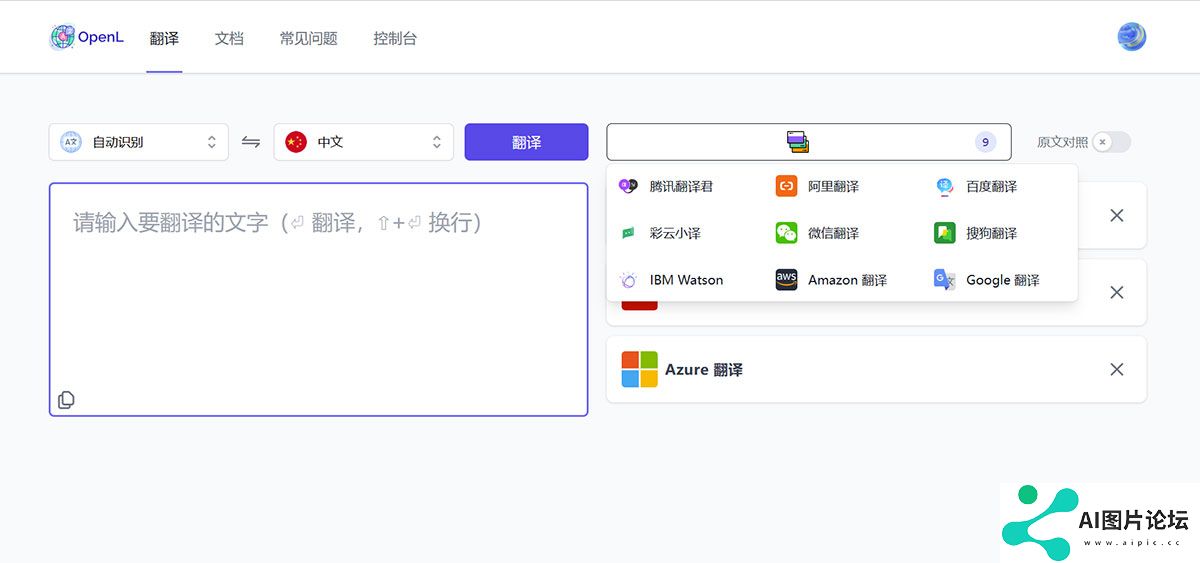Click the OpenL brand name link

pyautogui.click(x=101, y=38)
